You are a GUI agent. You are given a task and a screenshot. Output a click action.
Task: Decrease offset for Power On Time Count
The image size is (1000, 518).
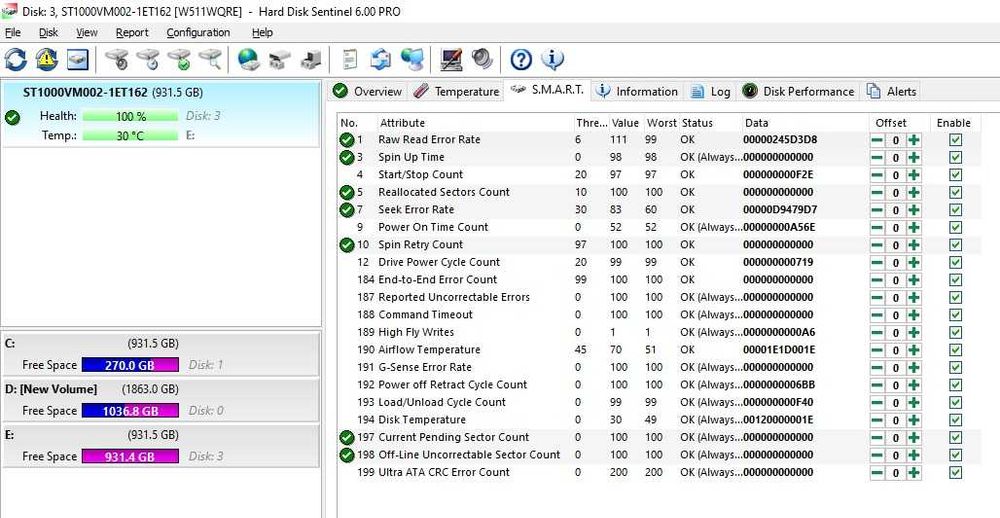pyautogui.click(x=878, y=228)
